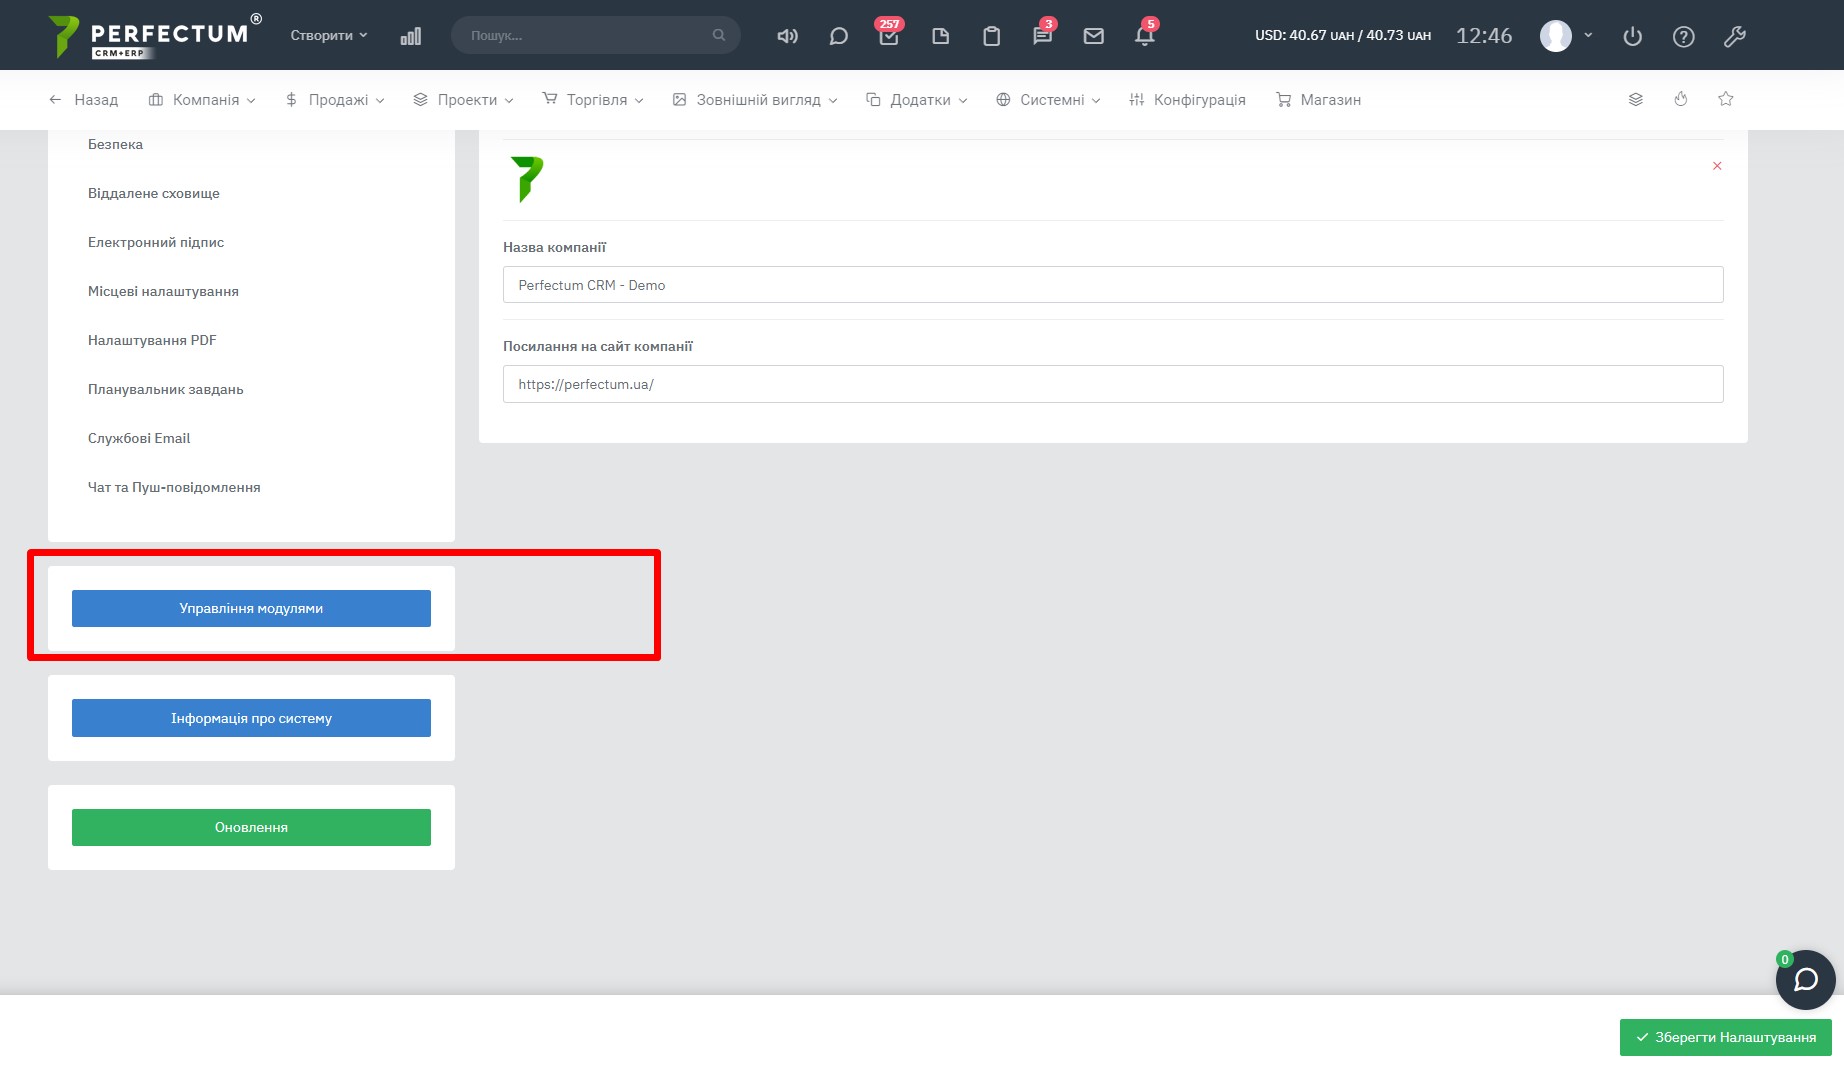Screen dimensions: 1844x1065
Task: Focus the Назва компанії input field
Action: coord(1112,285)
